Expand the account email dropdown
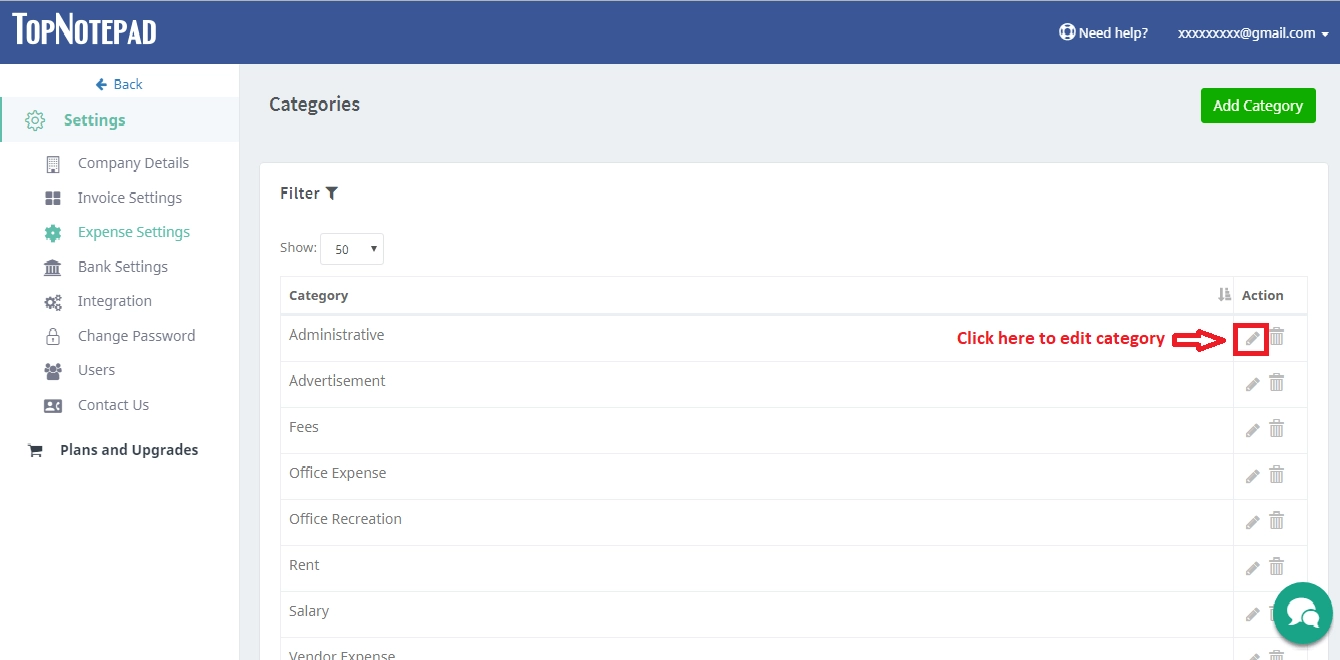The image size is (1340, 660). pos(1252,33)
